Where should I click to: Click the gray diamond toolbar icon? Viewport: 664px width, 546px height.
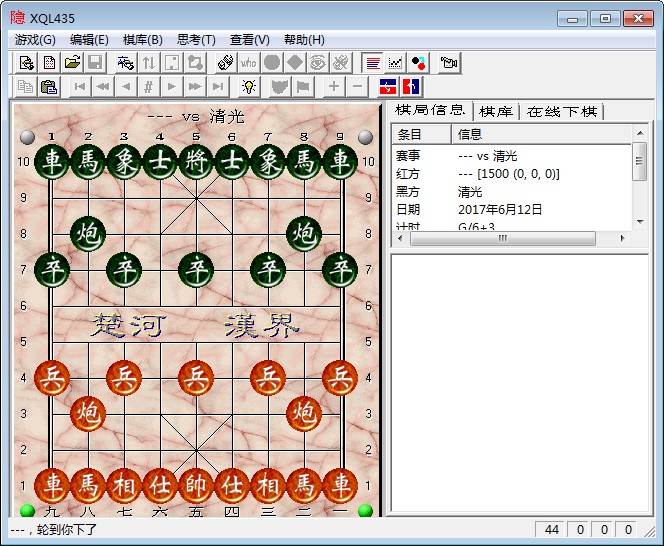tap(294, 63)
